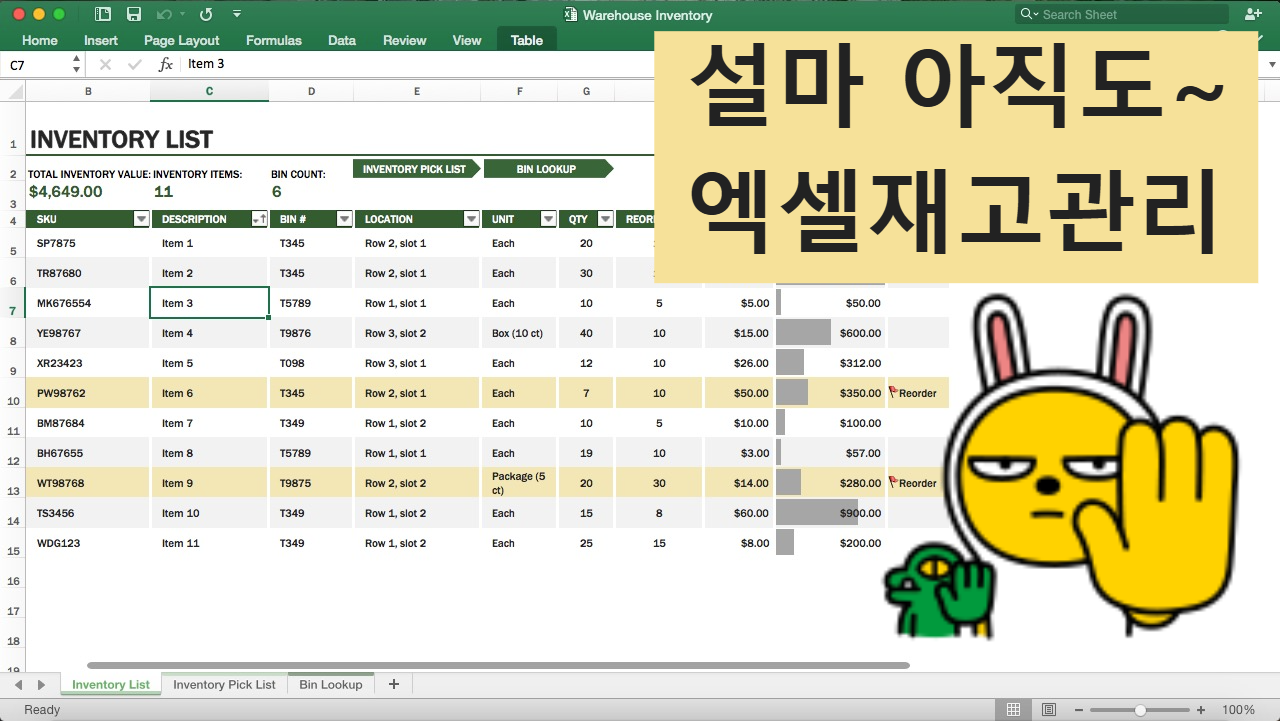This screenshot has width=1280, height=721.
Task: Open the BIN # column filter dropdown
Action: click(x=344, y=219)
